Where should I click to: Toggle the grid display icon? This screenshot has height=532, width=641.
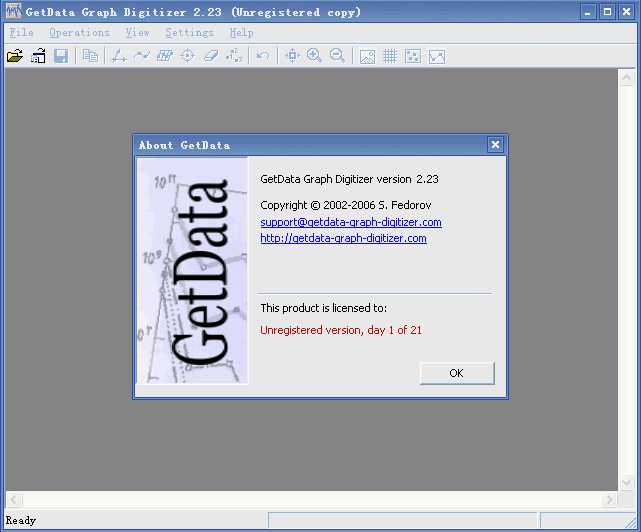click(390, 56)
